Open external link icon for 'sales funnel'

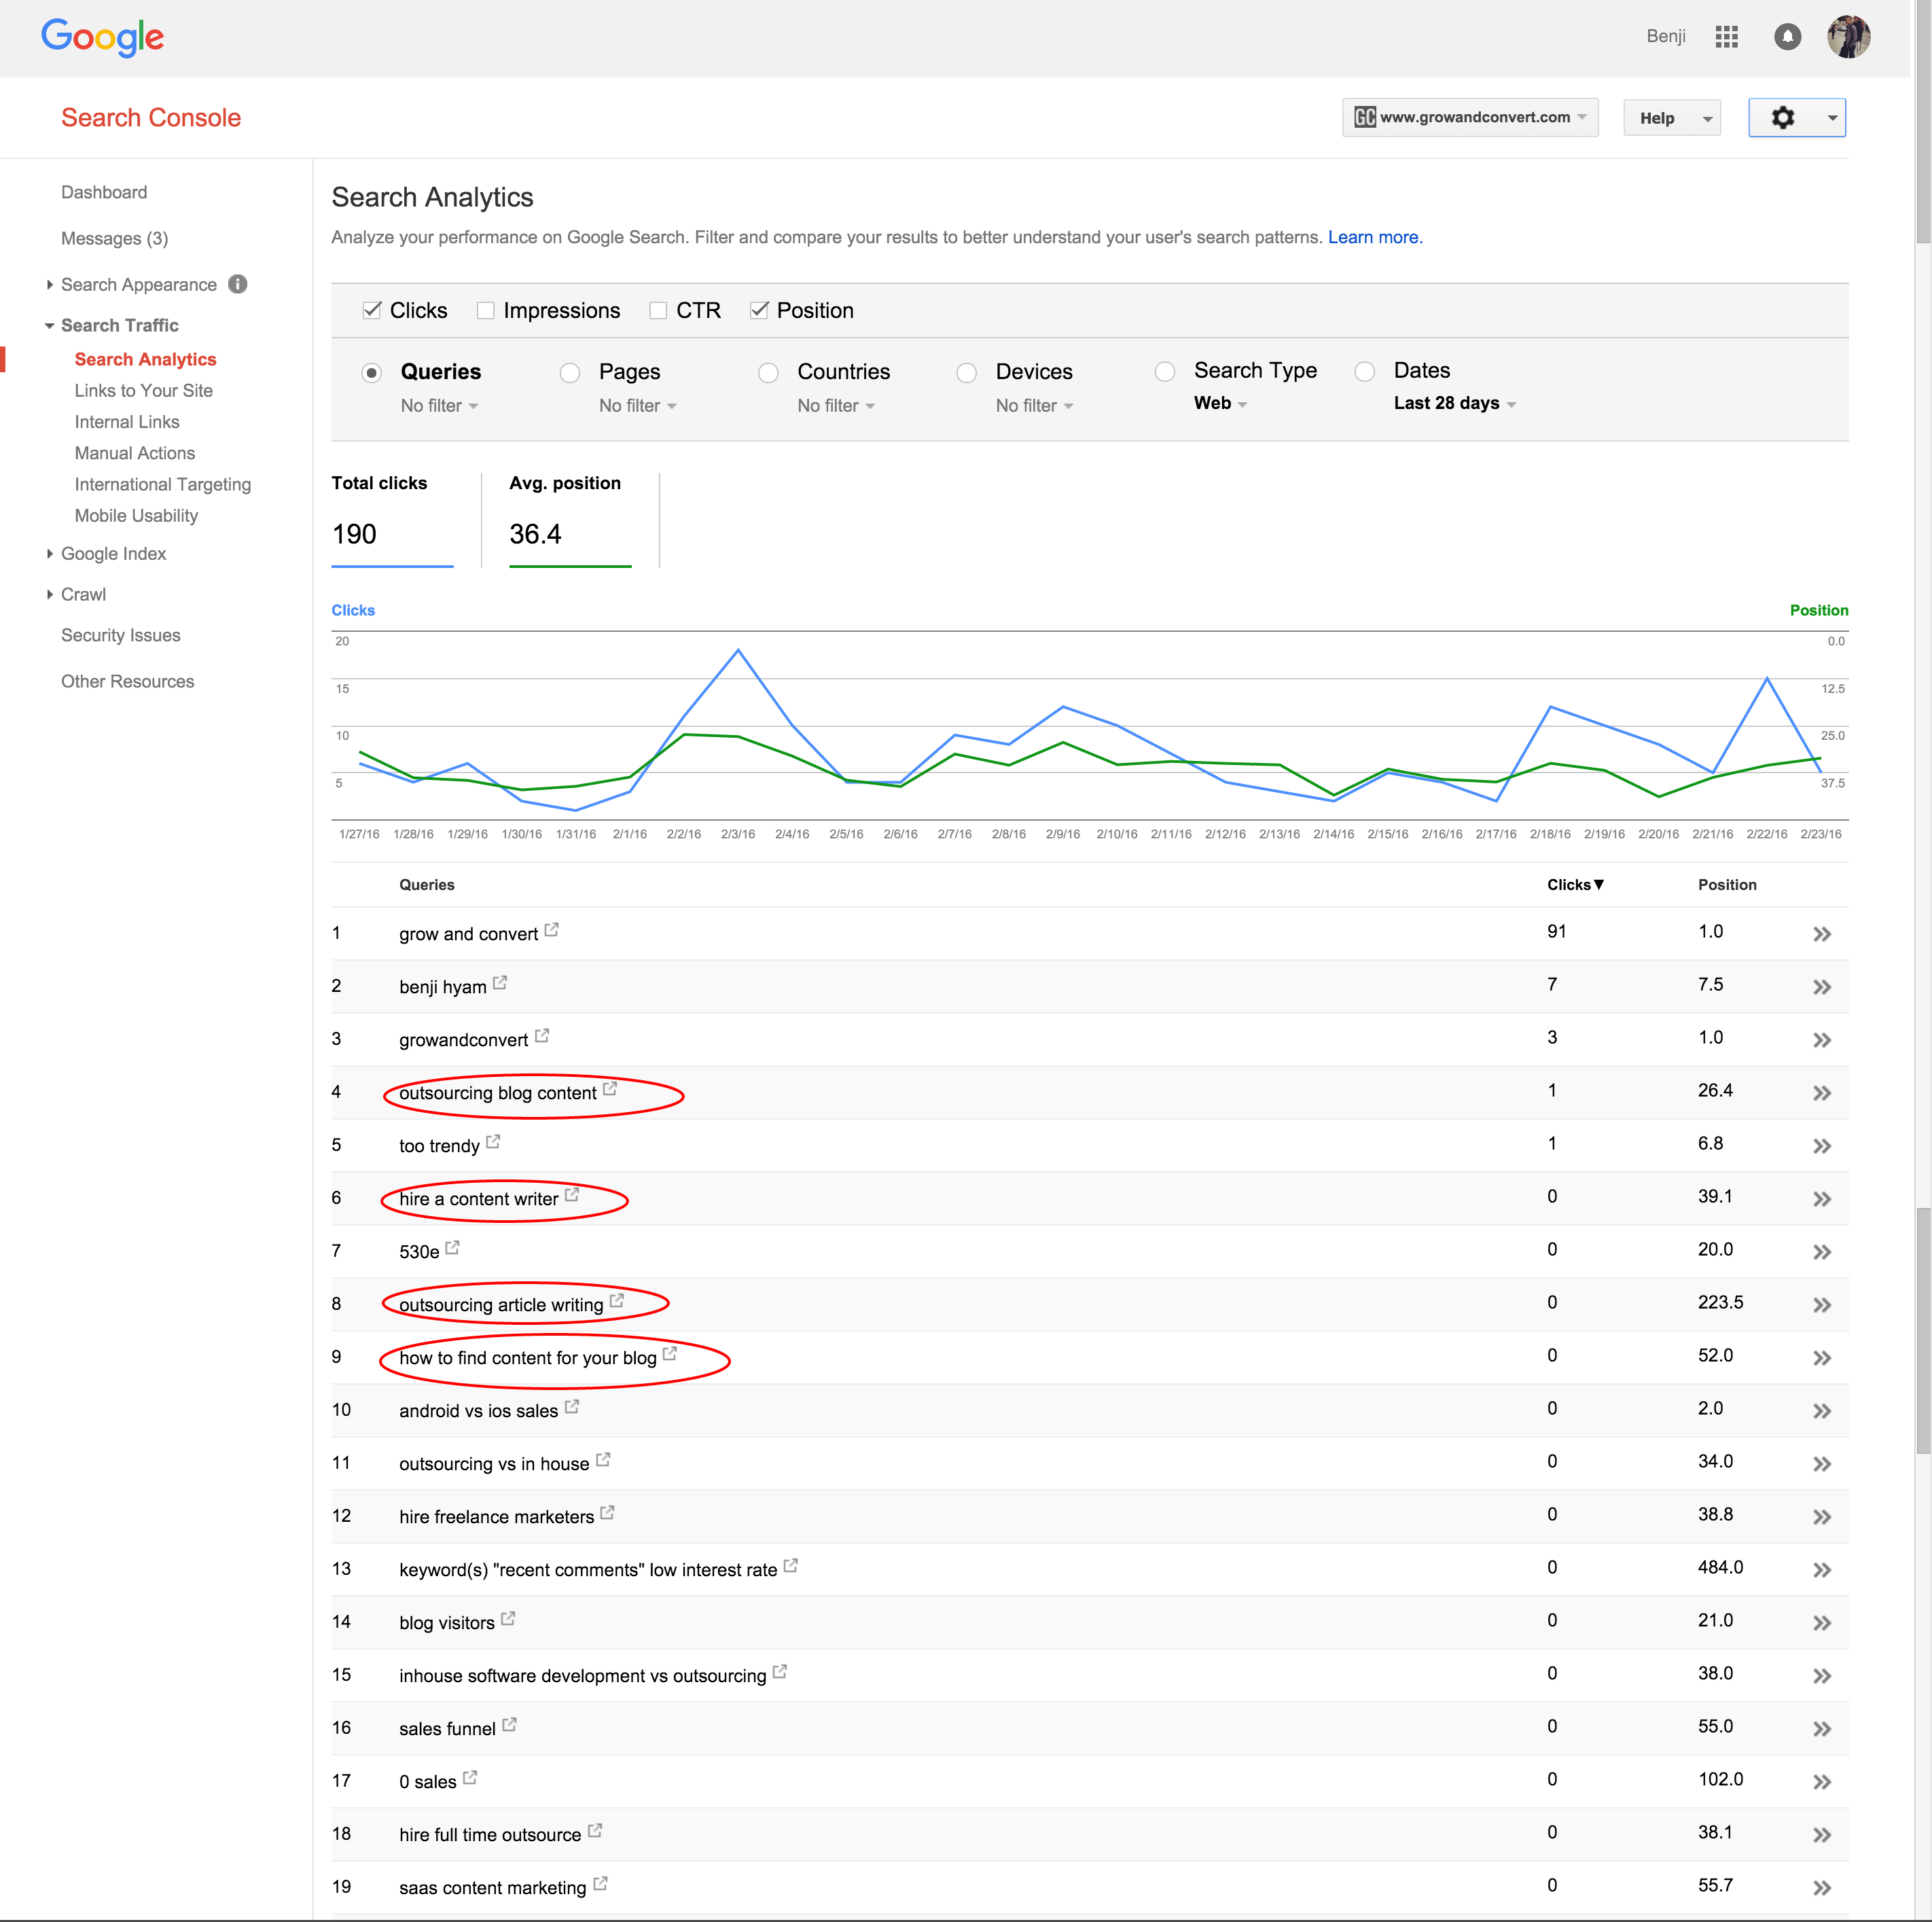point(509,1724)
